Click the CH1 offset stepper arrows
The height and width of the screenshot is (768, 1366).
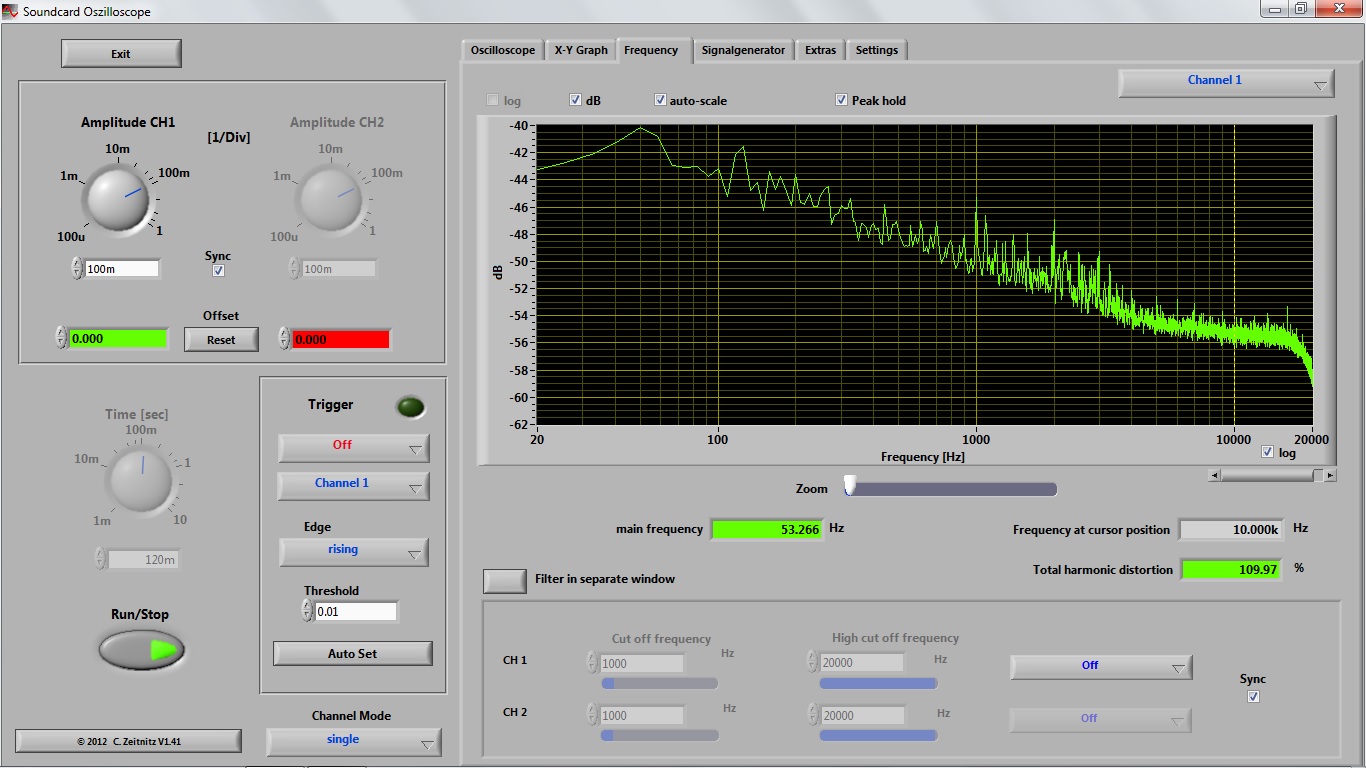61,338
